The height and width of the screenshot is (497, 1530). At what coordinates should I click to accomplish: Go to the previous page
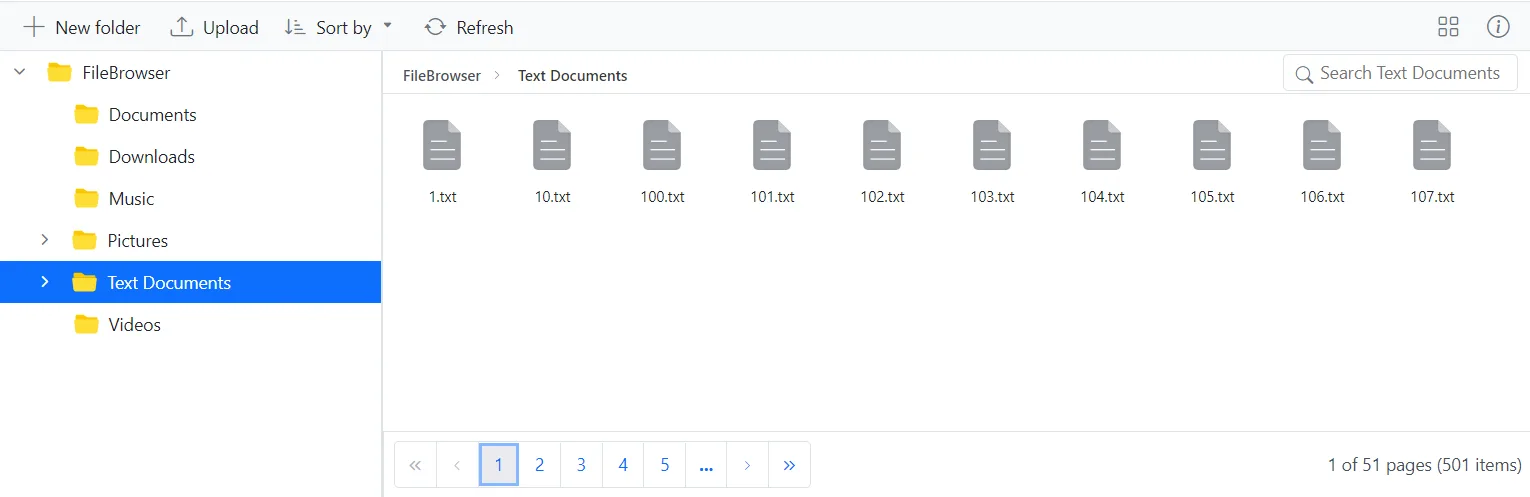point(457,465)
